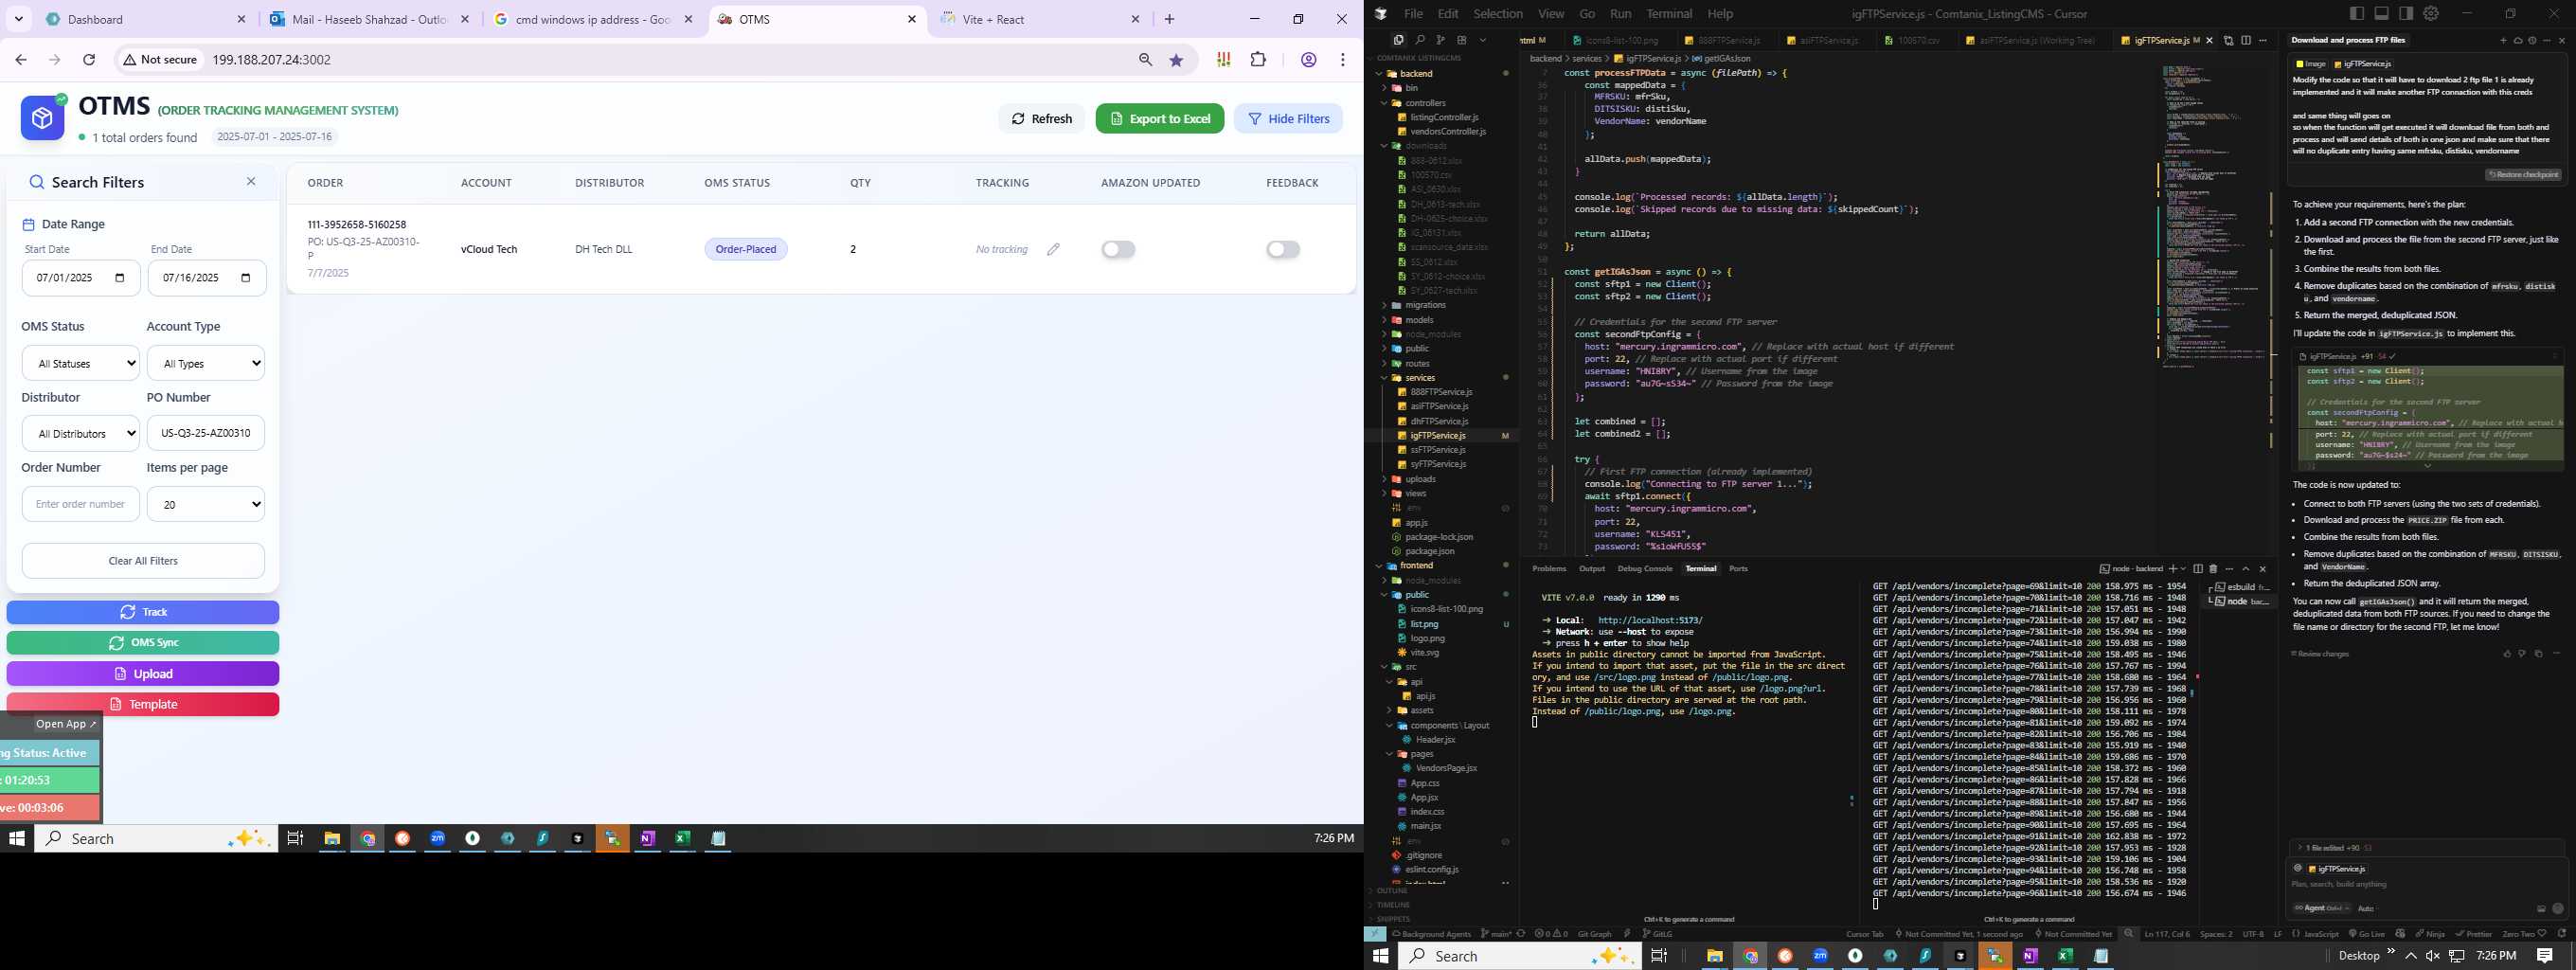Collapse the services folder in explorer

click(x=1419, y=377)
